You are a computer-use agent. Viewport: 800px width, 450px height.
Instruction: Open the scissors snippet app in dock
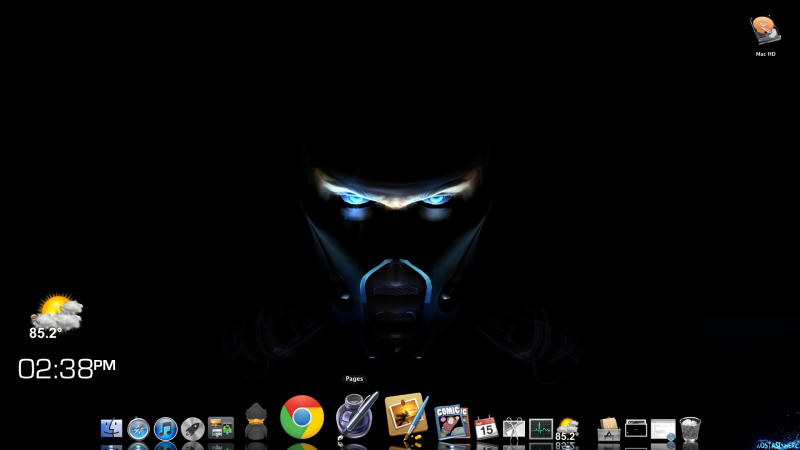pyautogui.click(x=514, y=429)
